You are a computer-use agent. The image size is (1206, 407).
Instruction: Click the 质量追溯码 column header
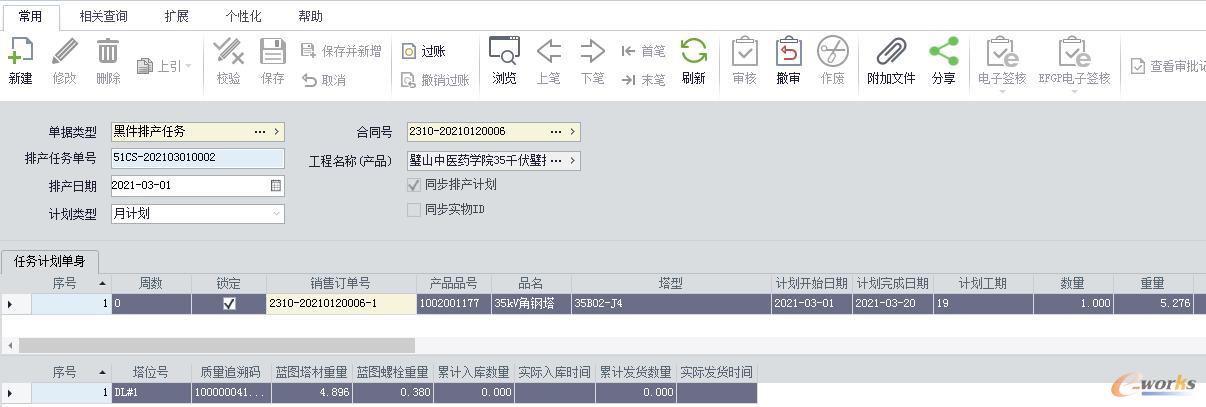click(x=231, y=372)
